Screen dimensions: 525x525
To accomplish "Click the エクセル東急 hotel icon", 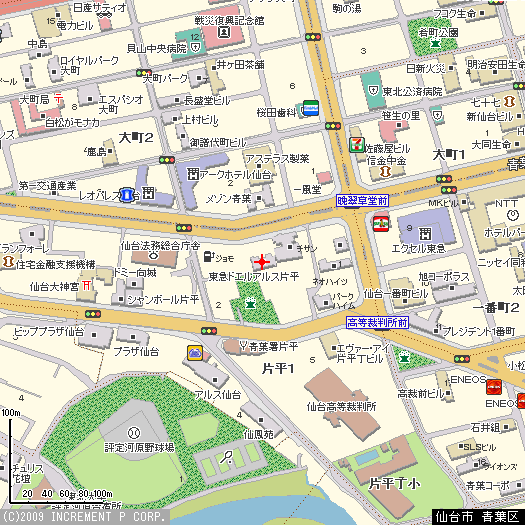I will 425,233.
